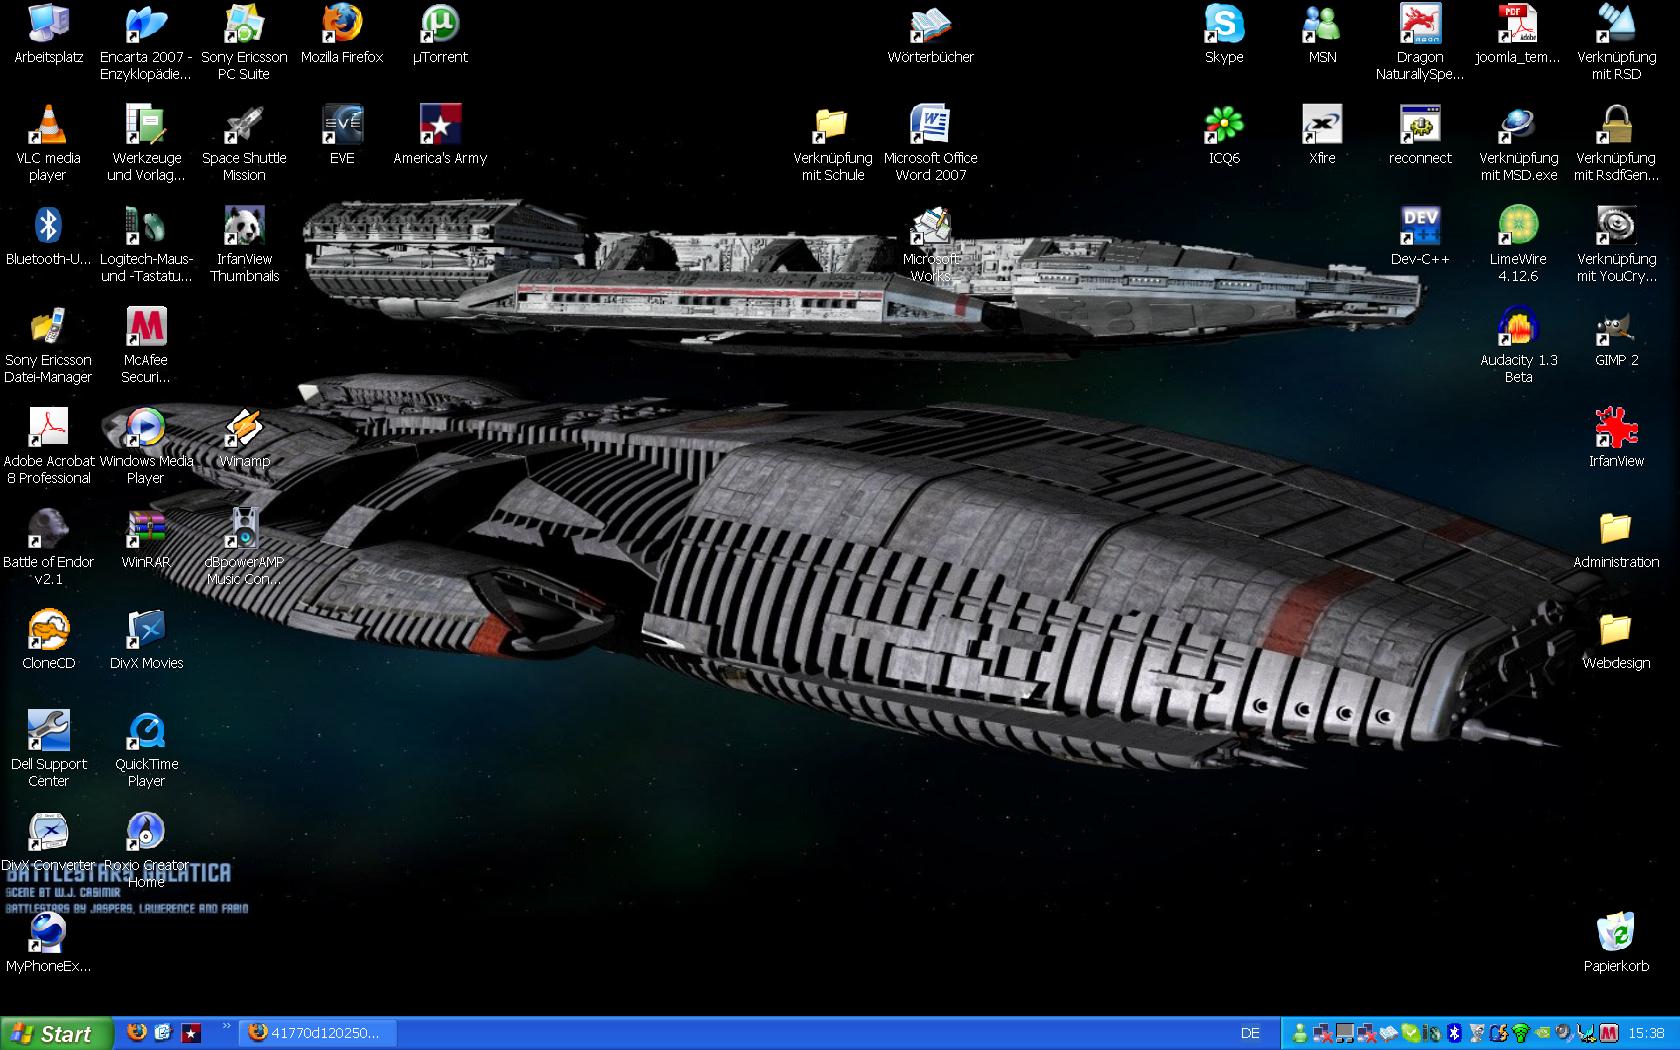This screenshot has height=1050, width=1680.
Task: Open Audacity 1.3 Beta shortcut
Action: pyautogui.click(x=1518, y=328)
